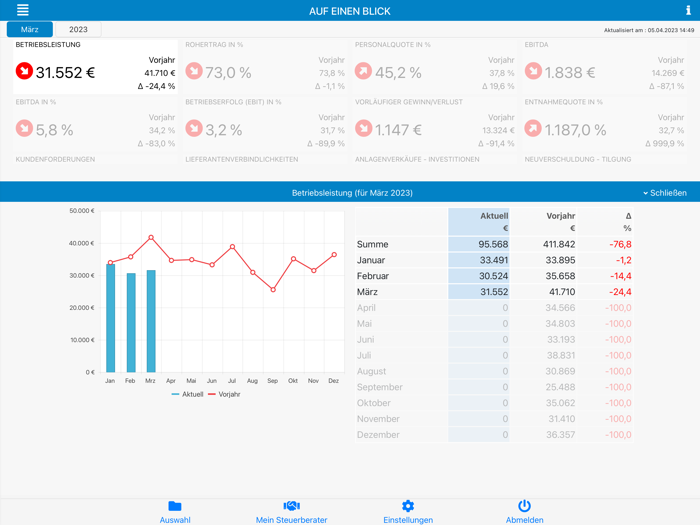Select the März bar in the chart

[x=151, y=321]
